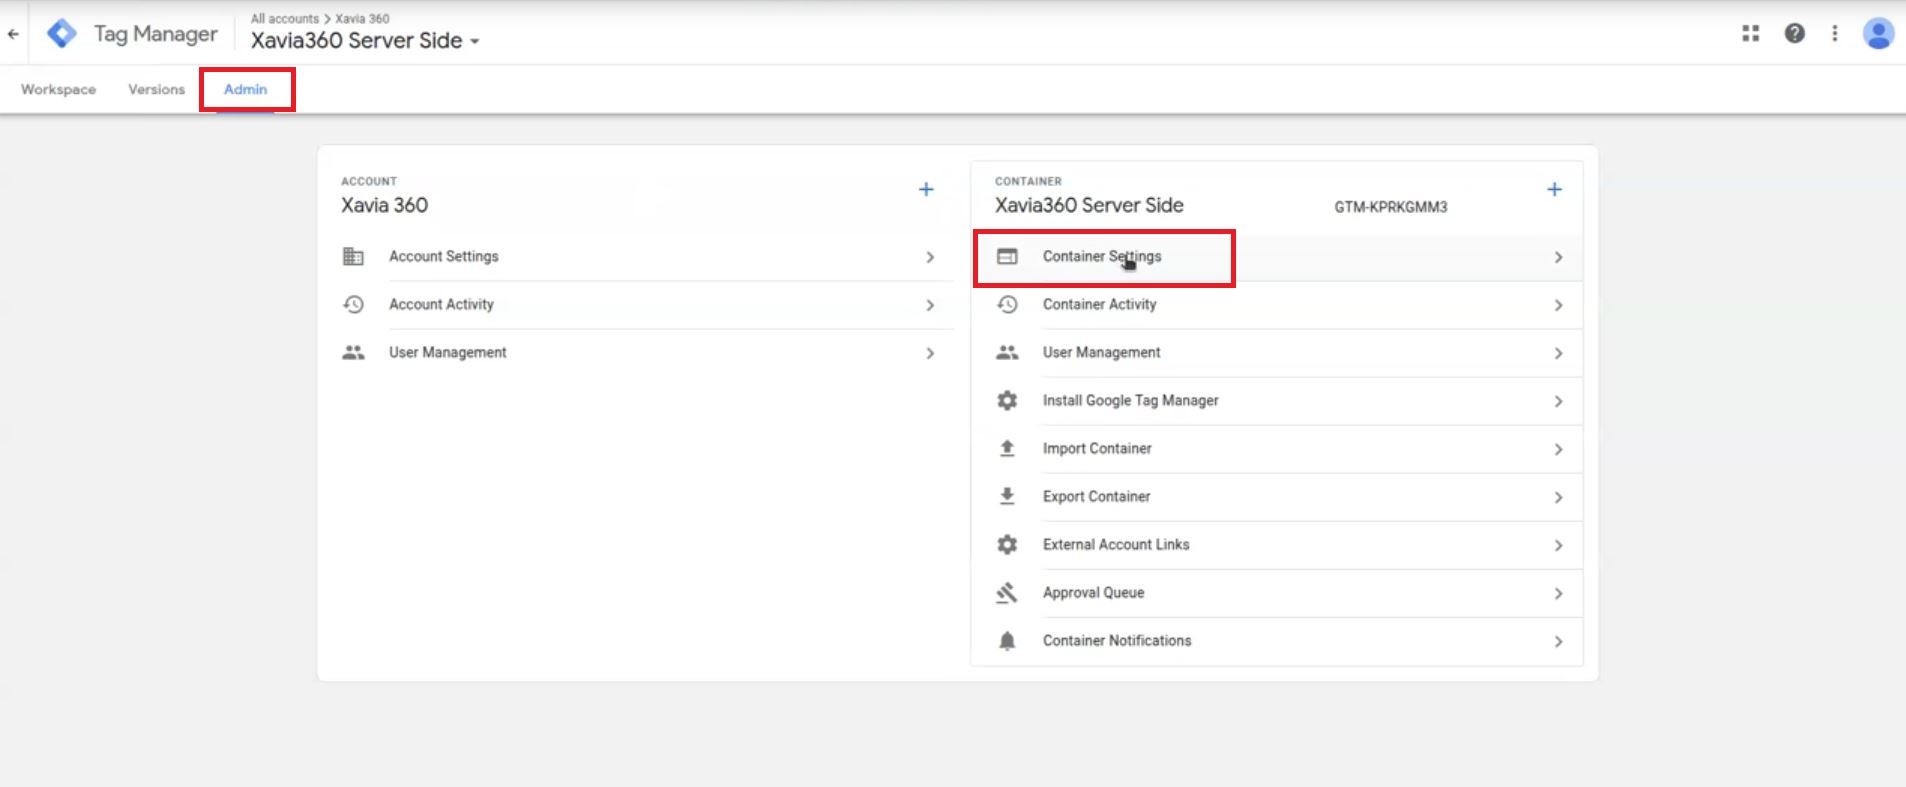Expand External Account Links chevron
Viewport: 1906px width, 787px height.
click(x=1558, y=545)
